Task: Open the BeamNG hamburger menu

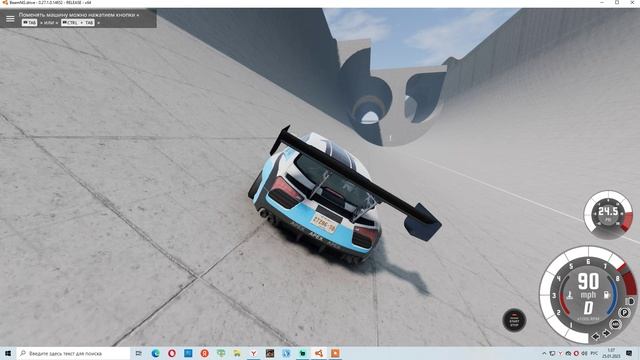Action: [10, 18]
